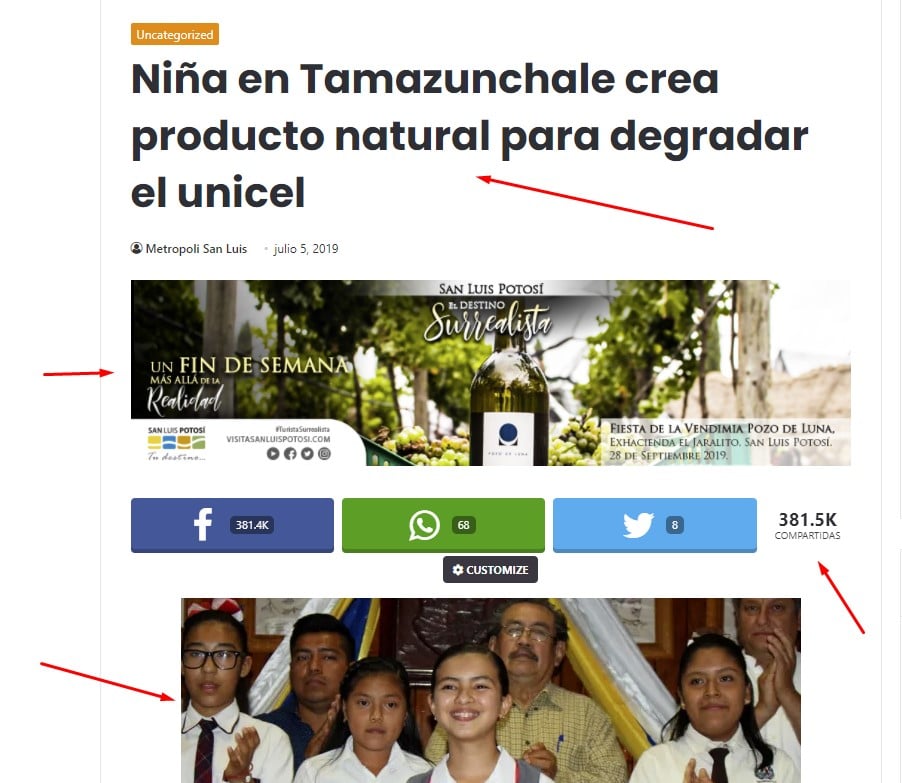Click the 381.5K Compartidas total
Screen dimensions: 902x783
808,526
